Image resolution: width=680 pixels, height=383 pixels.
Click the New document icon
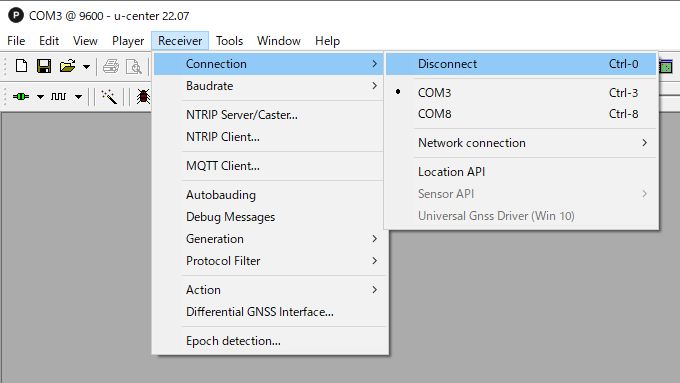click(21, 66)
